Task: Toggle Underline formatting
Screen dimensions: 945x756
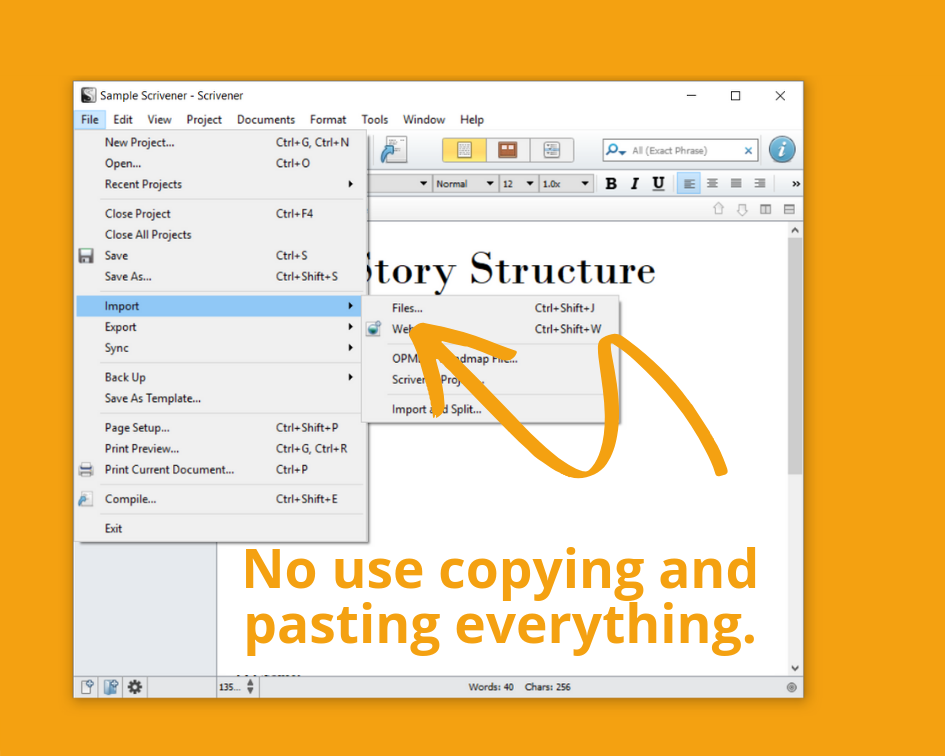Action: (x=658, y=183)
